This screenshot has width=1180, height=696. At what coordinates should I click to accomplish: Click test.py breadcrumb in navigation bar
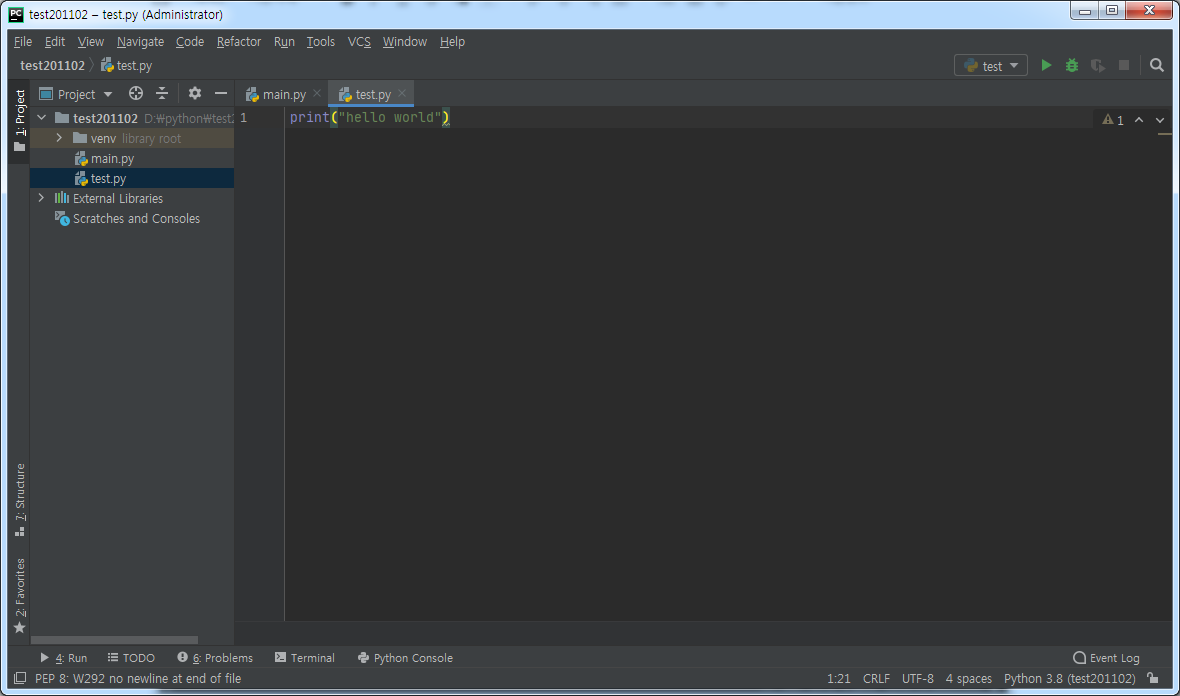coord(126,65)
